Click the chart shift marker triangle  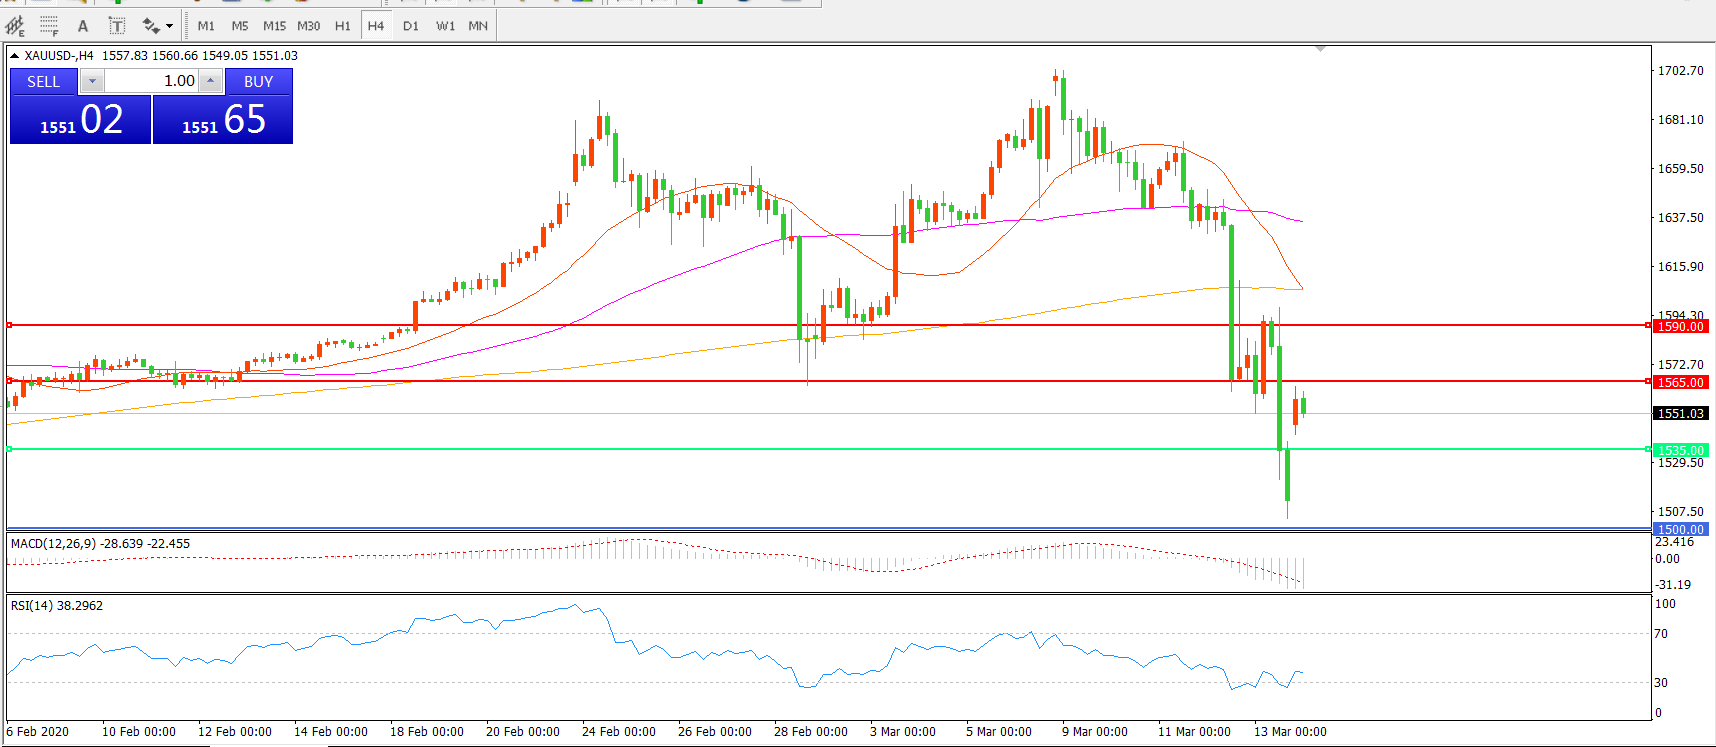pos(1320,49)
